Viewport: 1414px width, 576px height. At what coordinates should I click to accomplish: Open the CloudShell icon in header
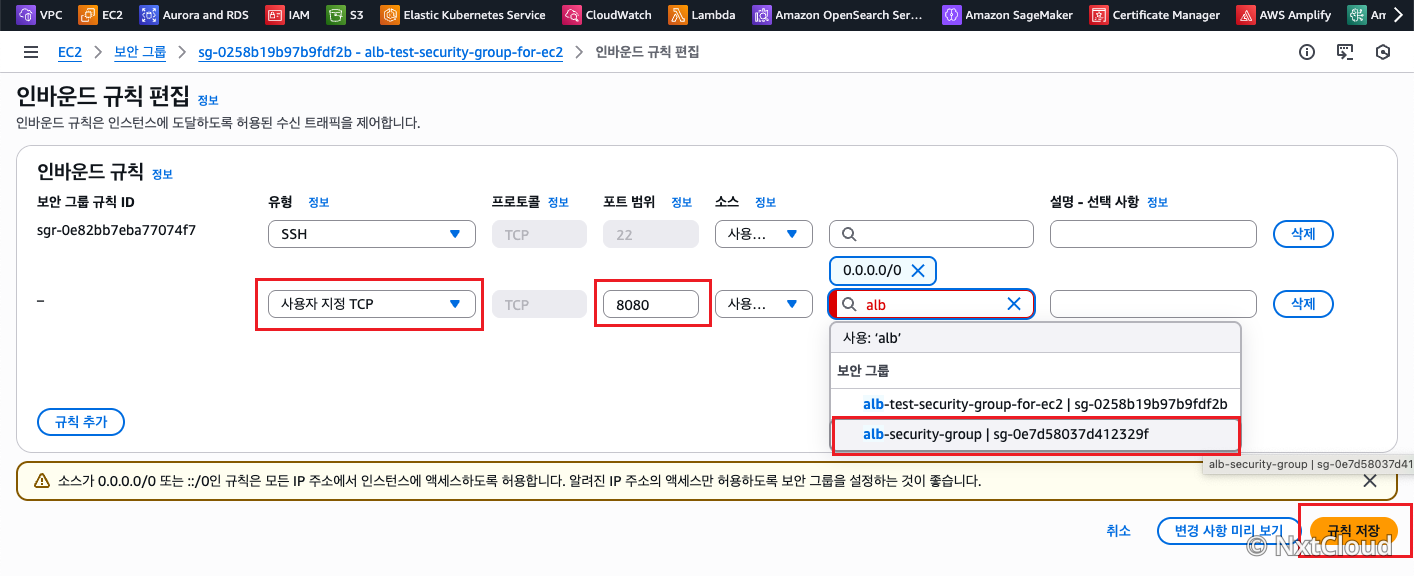1345,52
